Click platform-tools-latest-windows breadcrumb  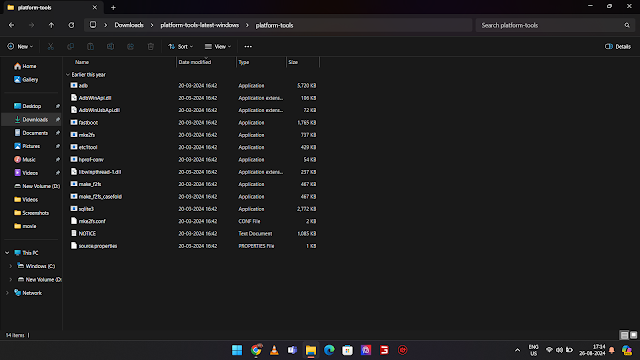[x=200, y=25]
